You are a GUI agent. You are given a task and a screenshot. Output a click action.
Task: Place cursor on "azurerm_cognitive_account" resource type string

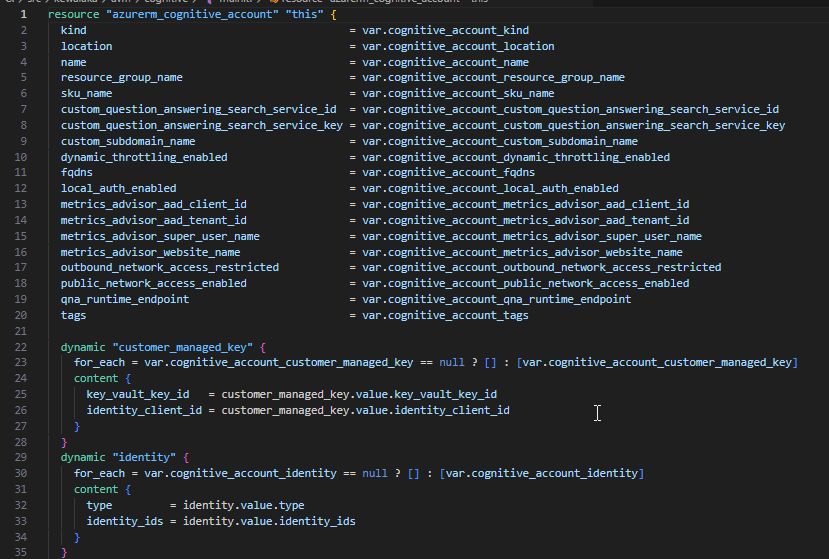[192, 14]
